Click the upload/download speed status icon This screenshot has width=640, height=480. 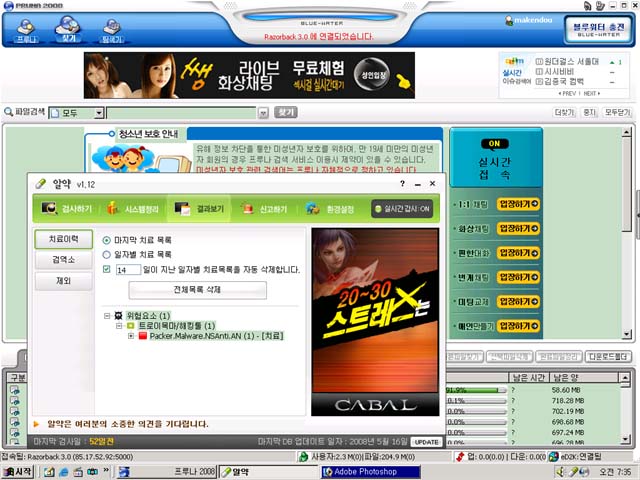460,457
